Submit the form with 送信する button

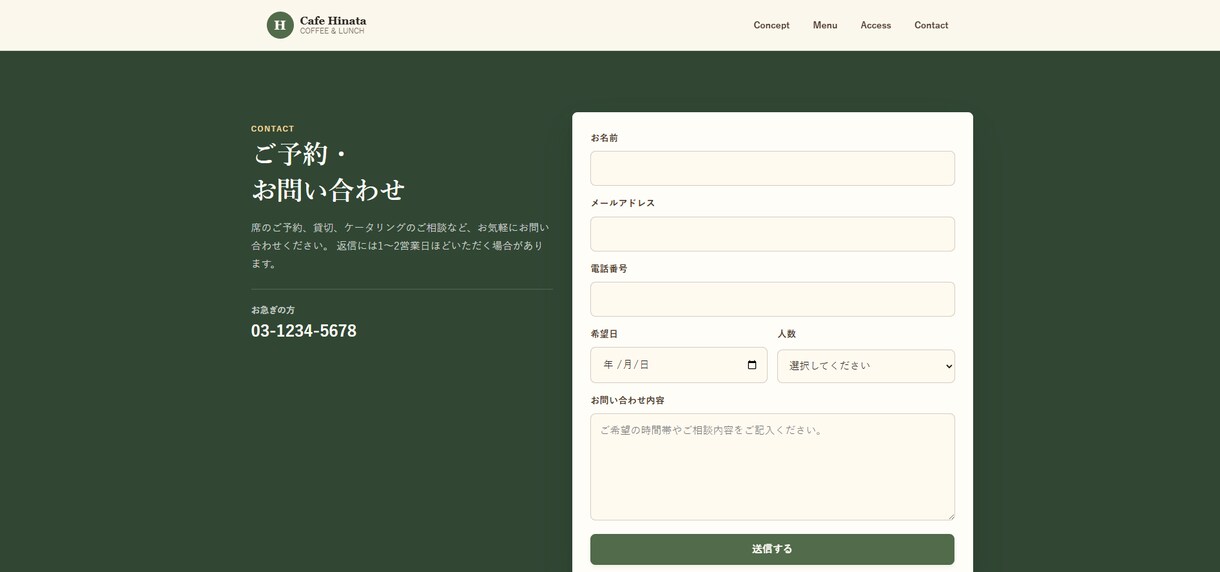click(x=772, y=549)
